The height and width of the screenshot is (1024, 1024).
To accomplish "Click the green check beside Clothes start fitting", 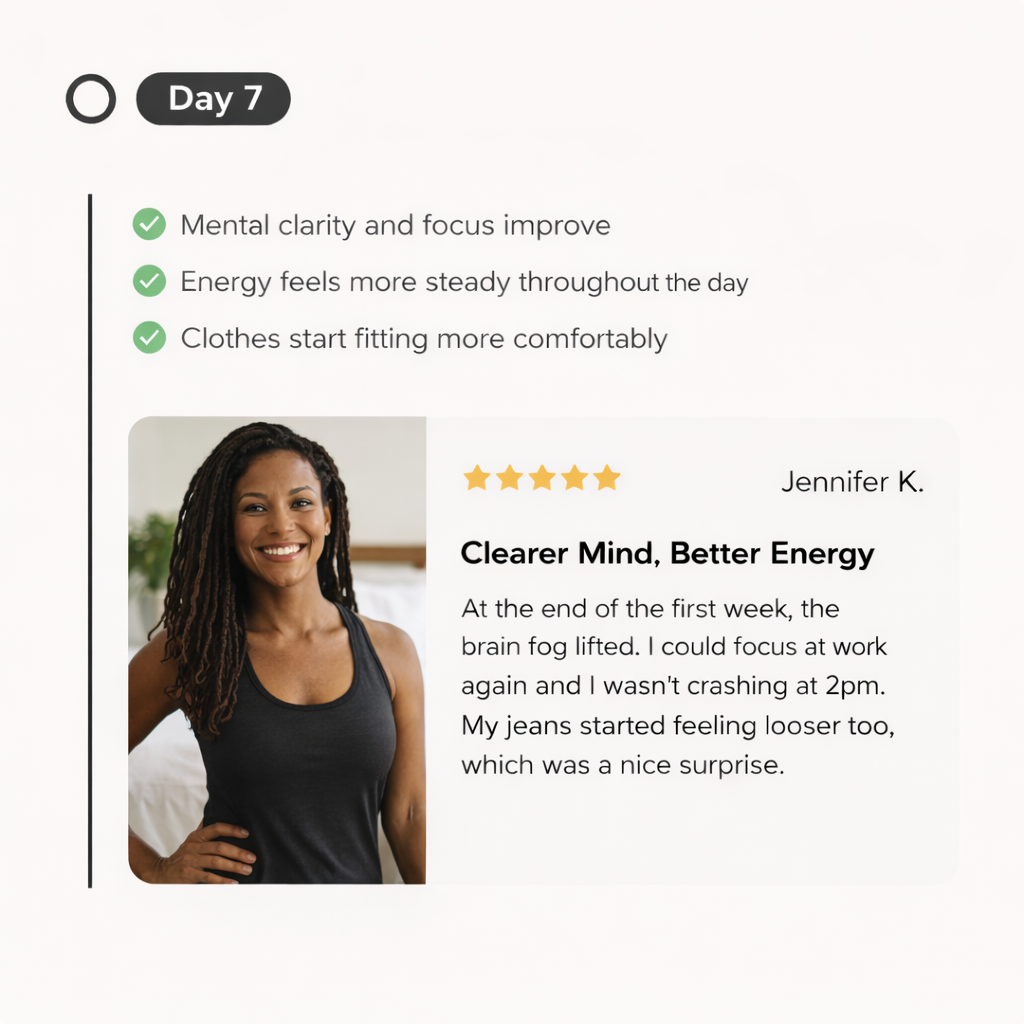I will pos(150,338).
